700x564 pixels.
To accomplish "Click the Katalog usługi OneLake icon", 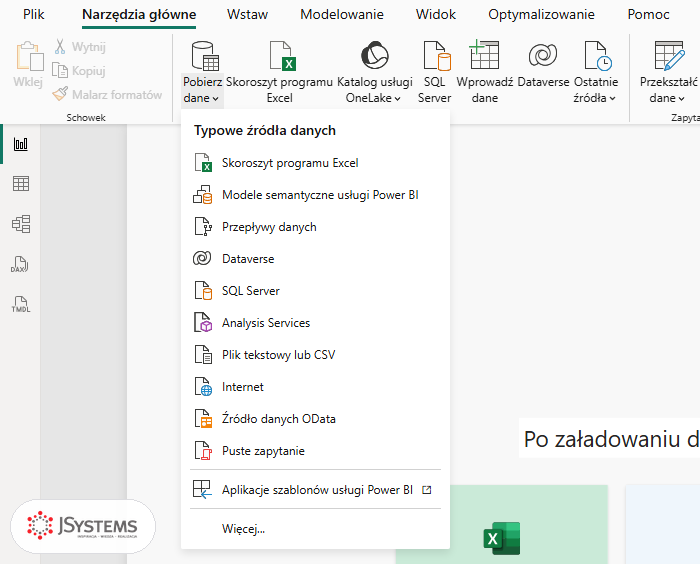I will coord(375,55).
